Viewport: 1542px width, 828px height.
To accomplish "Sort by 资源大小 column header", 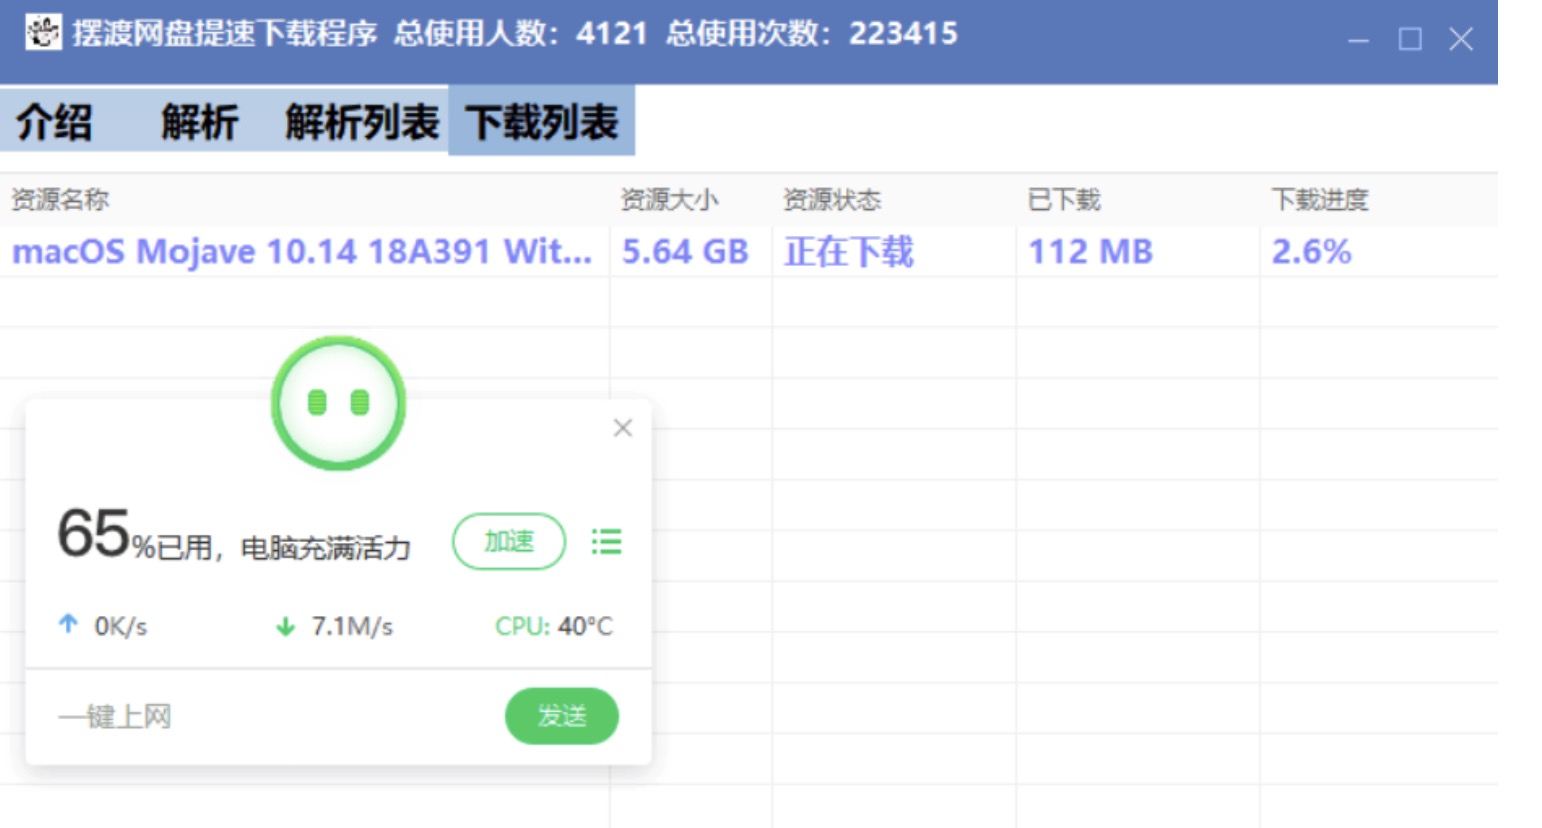I will pyautogui.click(x=669, y=200).
